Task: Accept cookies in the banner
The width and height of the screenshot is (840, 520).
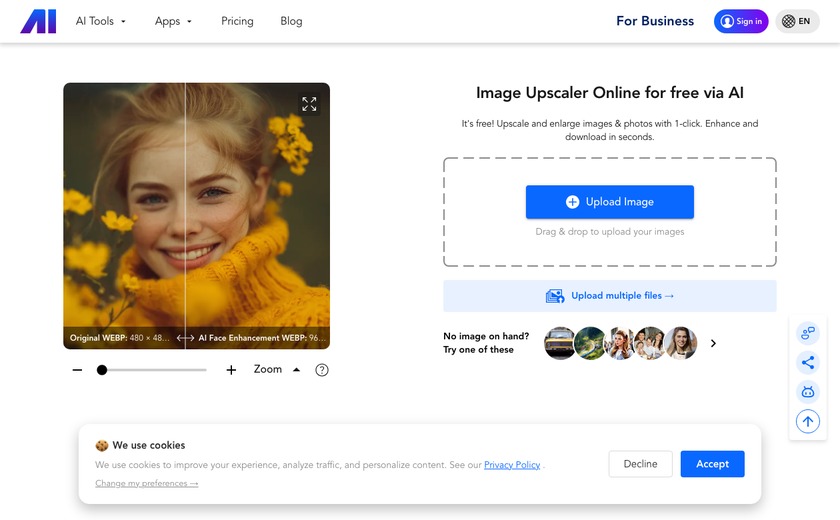Action: coord(712,464)
